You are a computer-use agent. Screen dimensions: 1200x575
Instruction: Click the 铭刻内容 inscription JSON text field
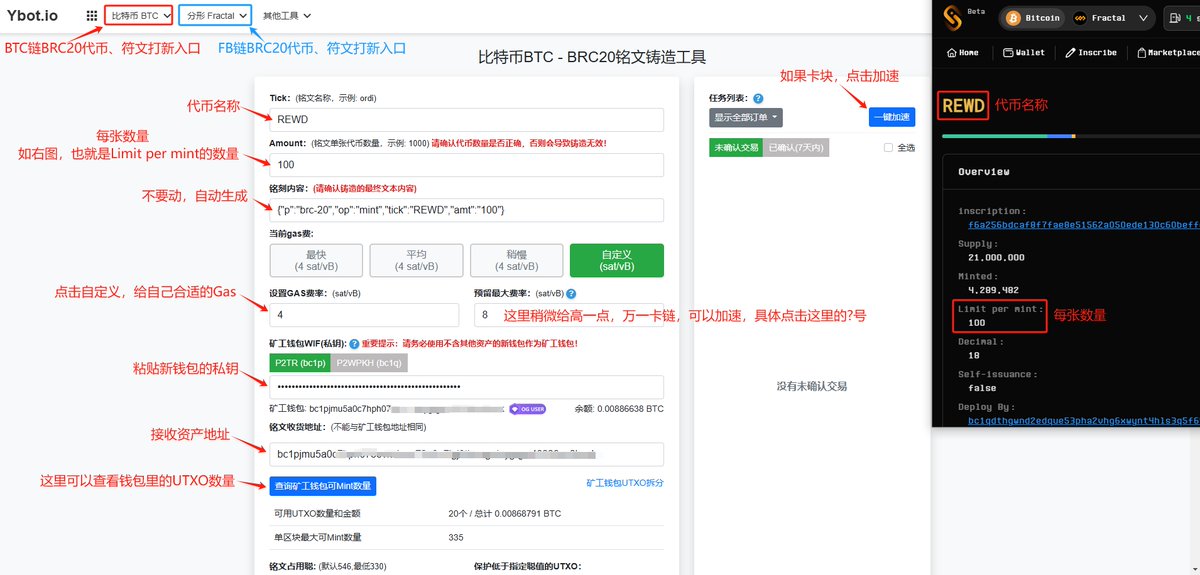pyautogui.click(x=467, y=210)
